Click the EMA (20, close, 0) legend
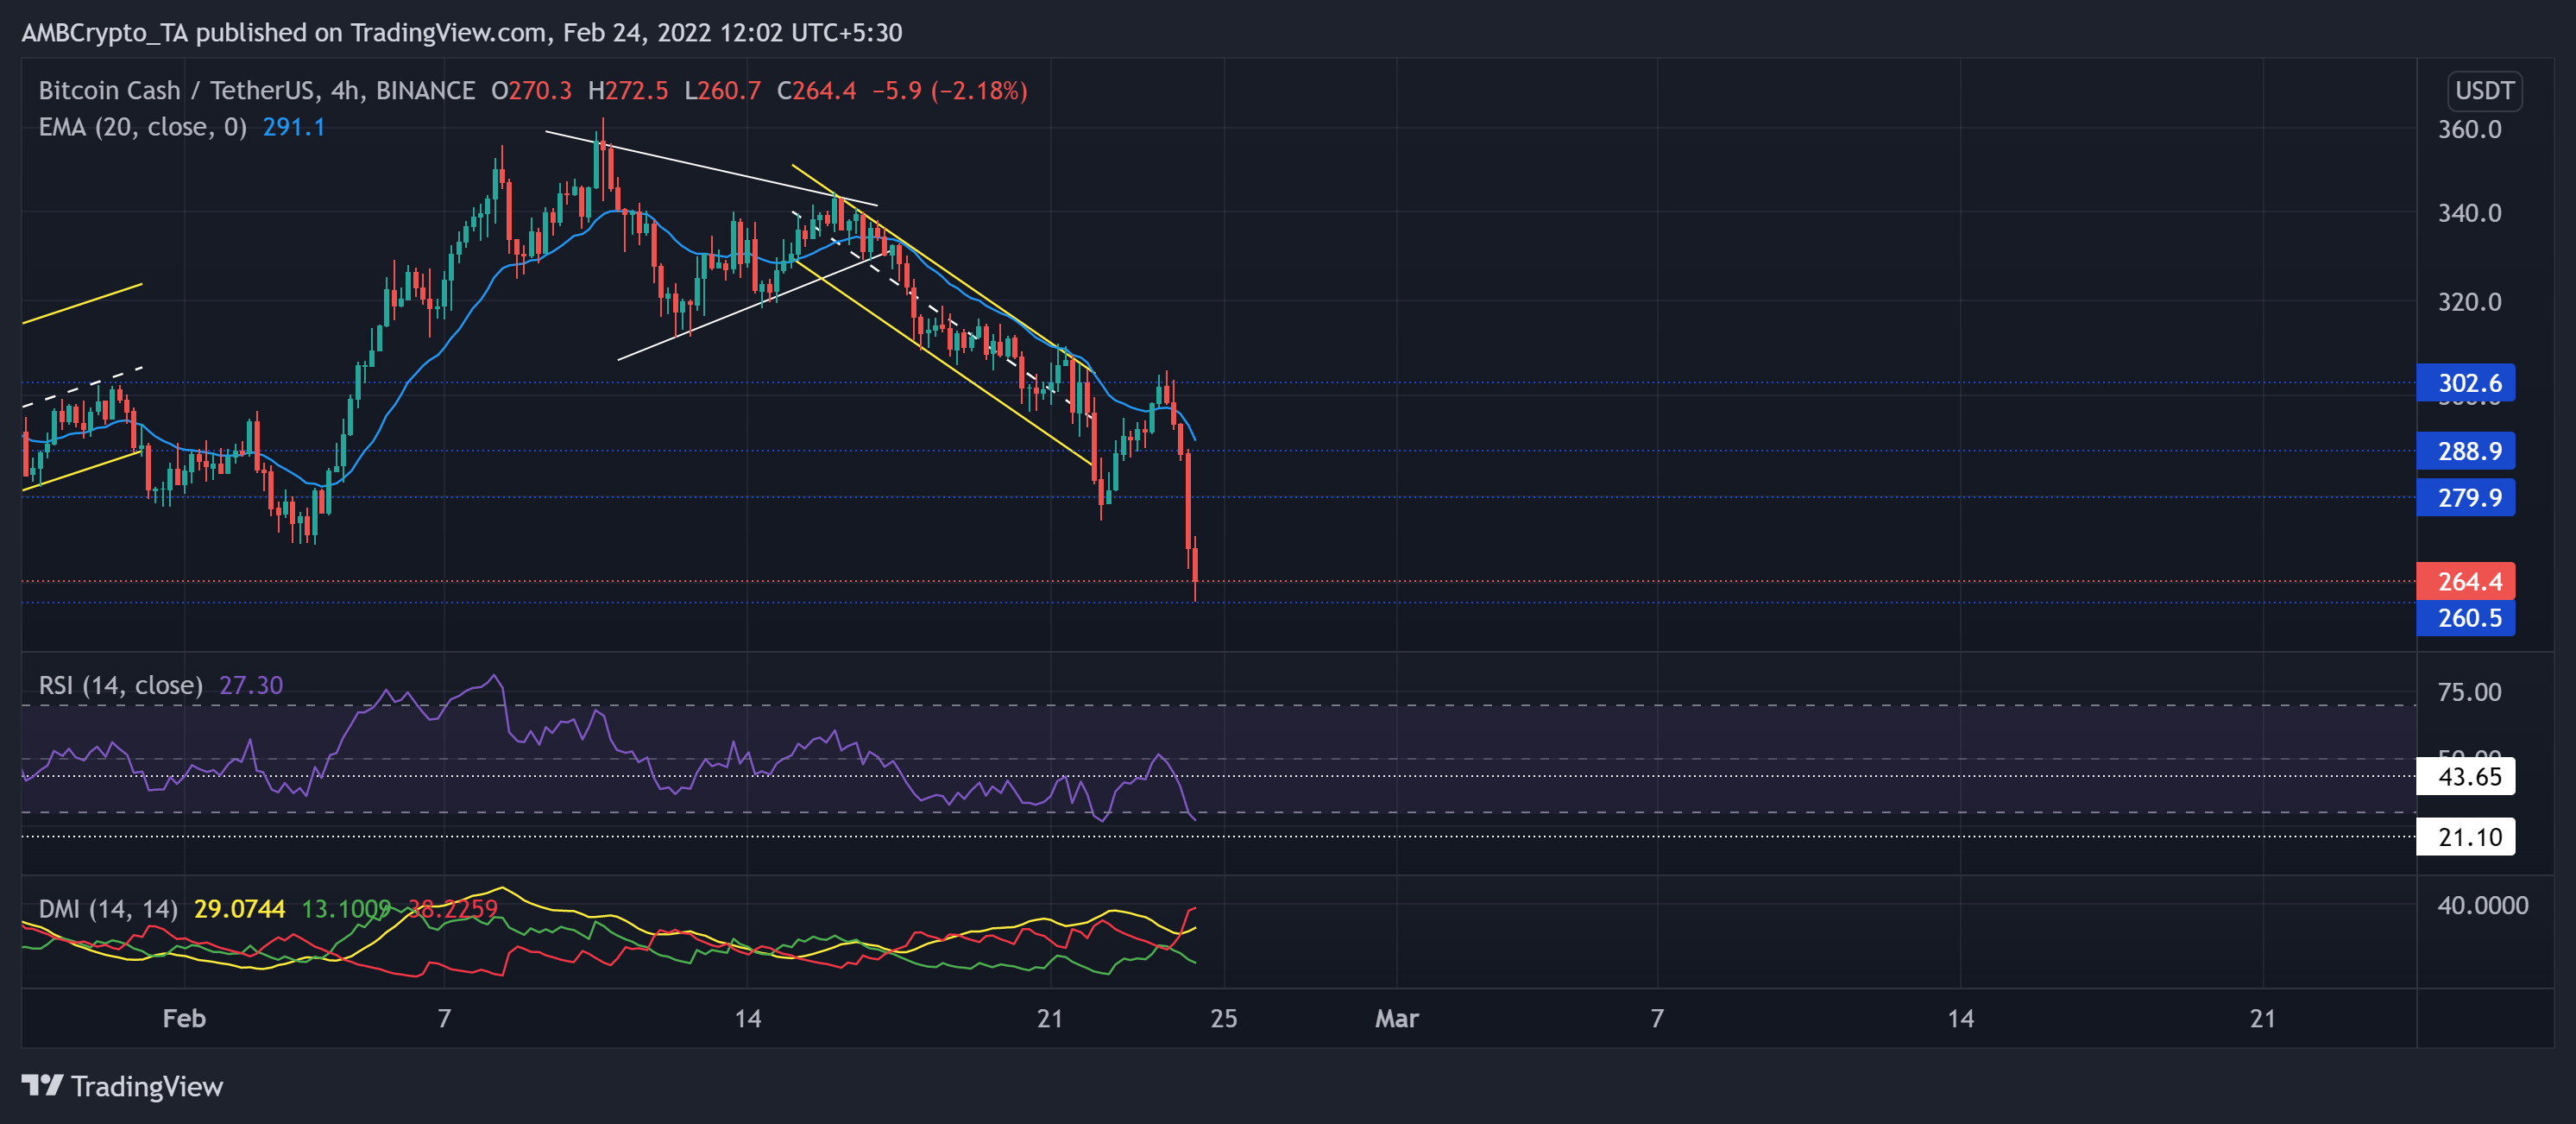2576x1124 pixels. (x=142, y=127)
